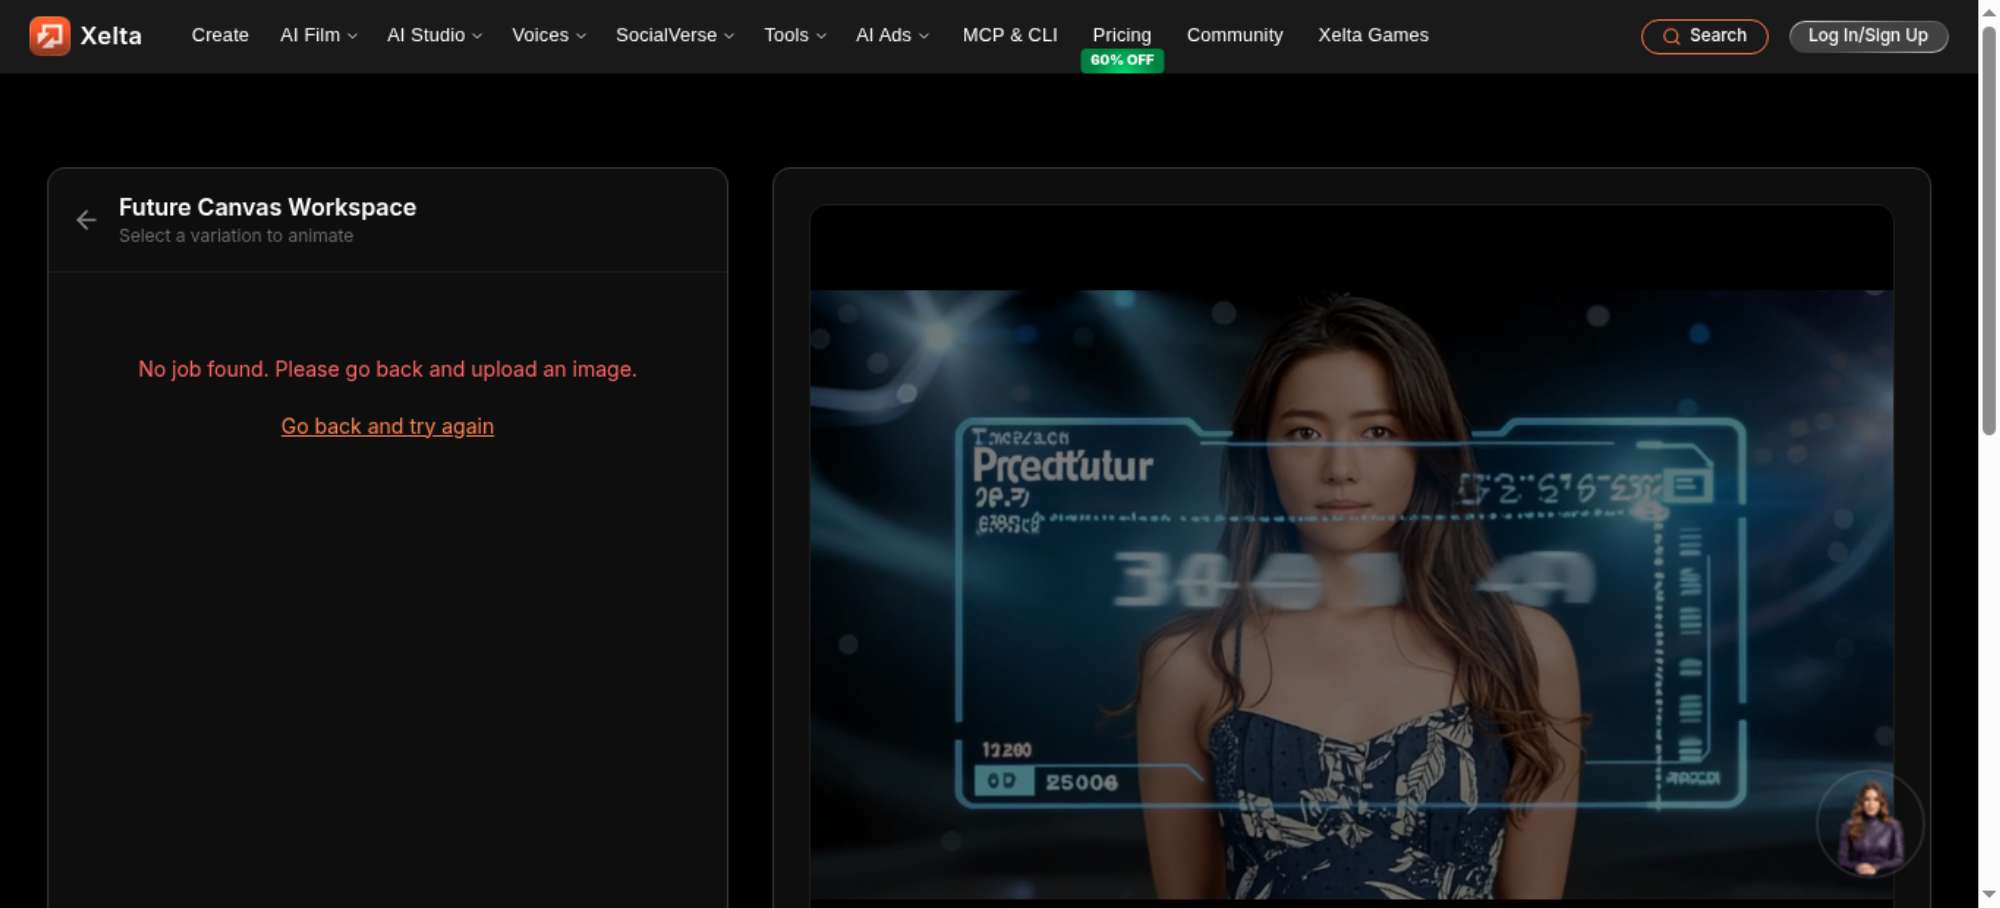
Task: Go to MCP & CLI page
Action: (x=1010, y=35)
